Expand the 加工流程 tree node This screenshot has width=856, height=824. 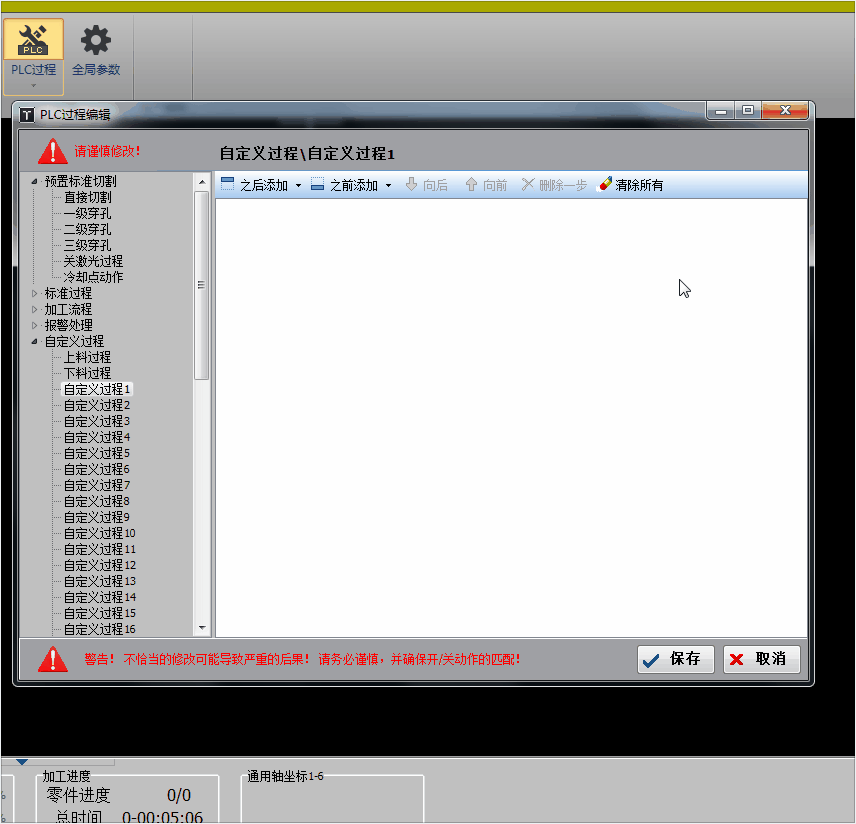[35, 309]
